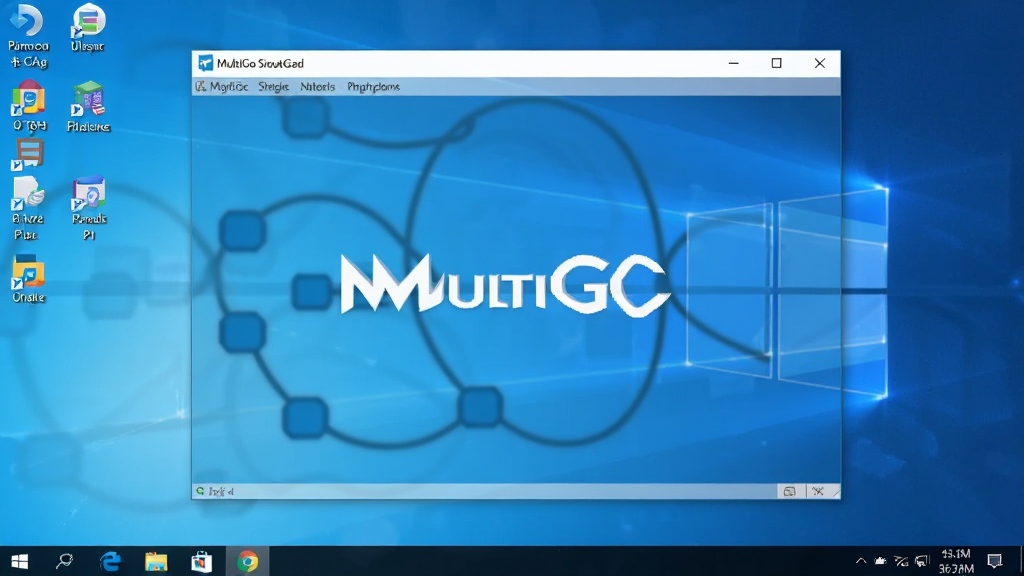Open File Explorer from the taskbar
The image size is (1024, 576).
(x=156, y=562)
